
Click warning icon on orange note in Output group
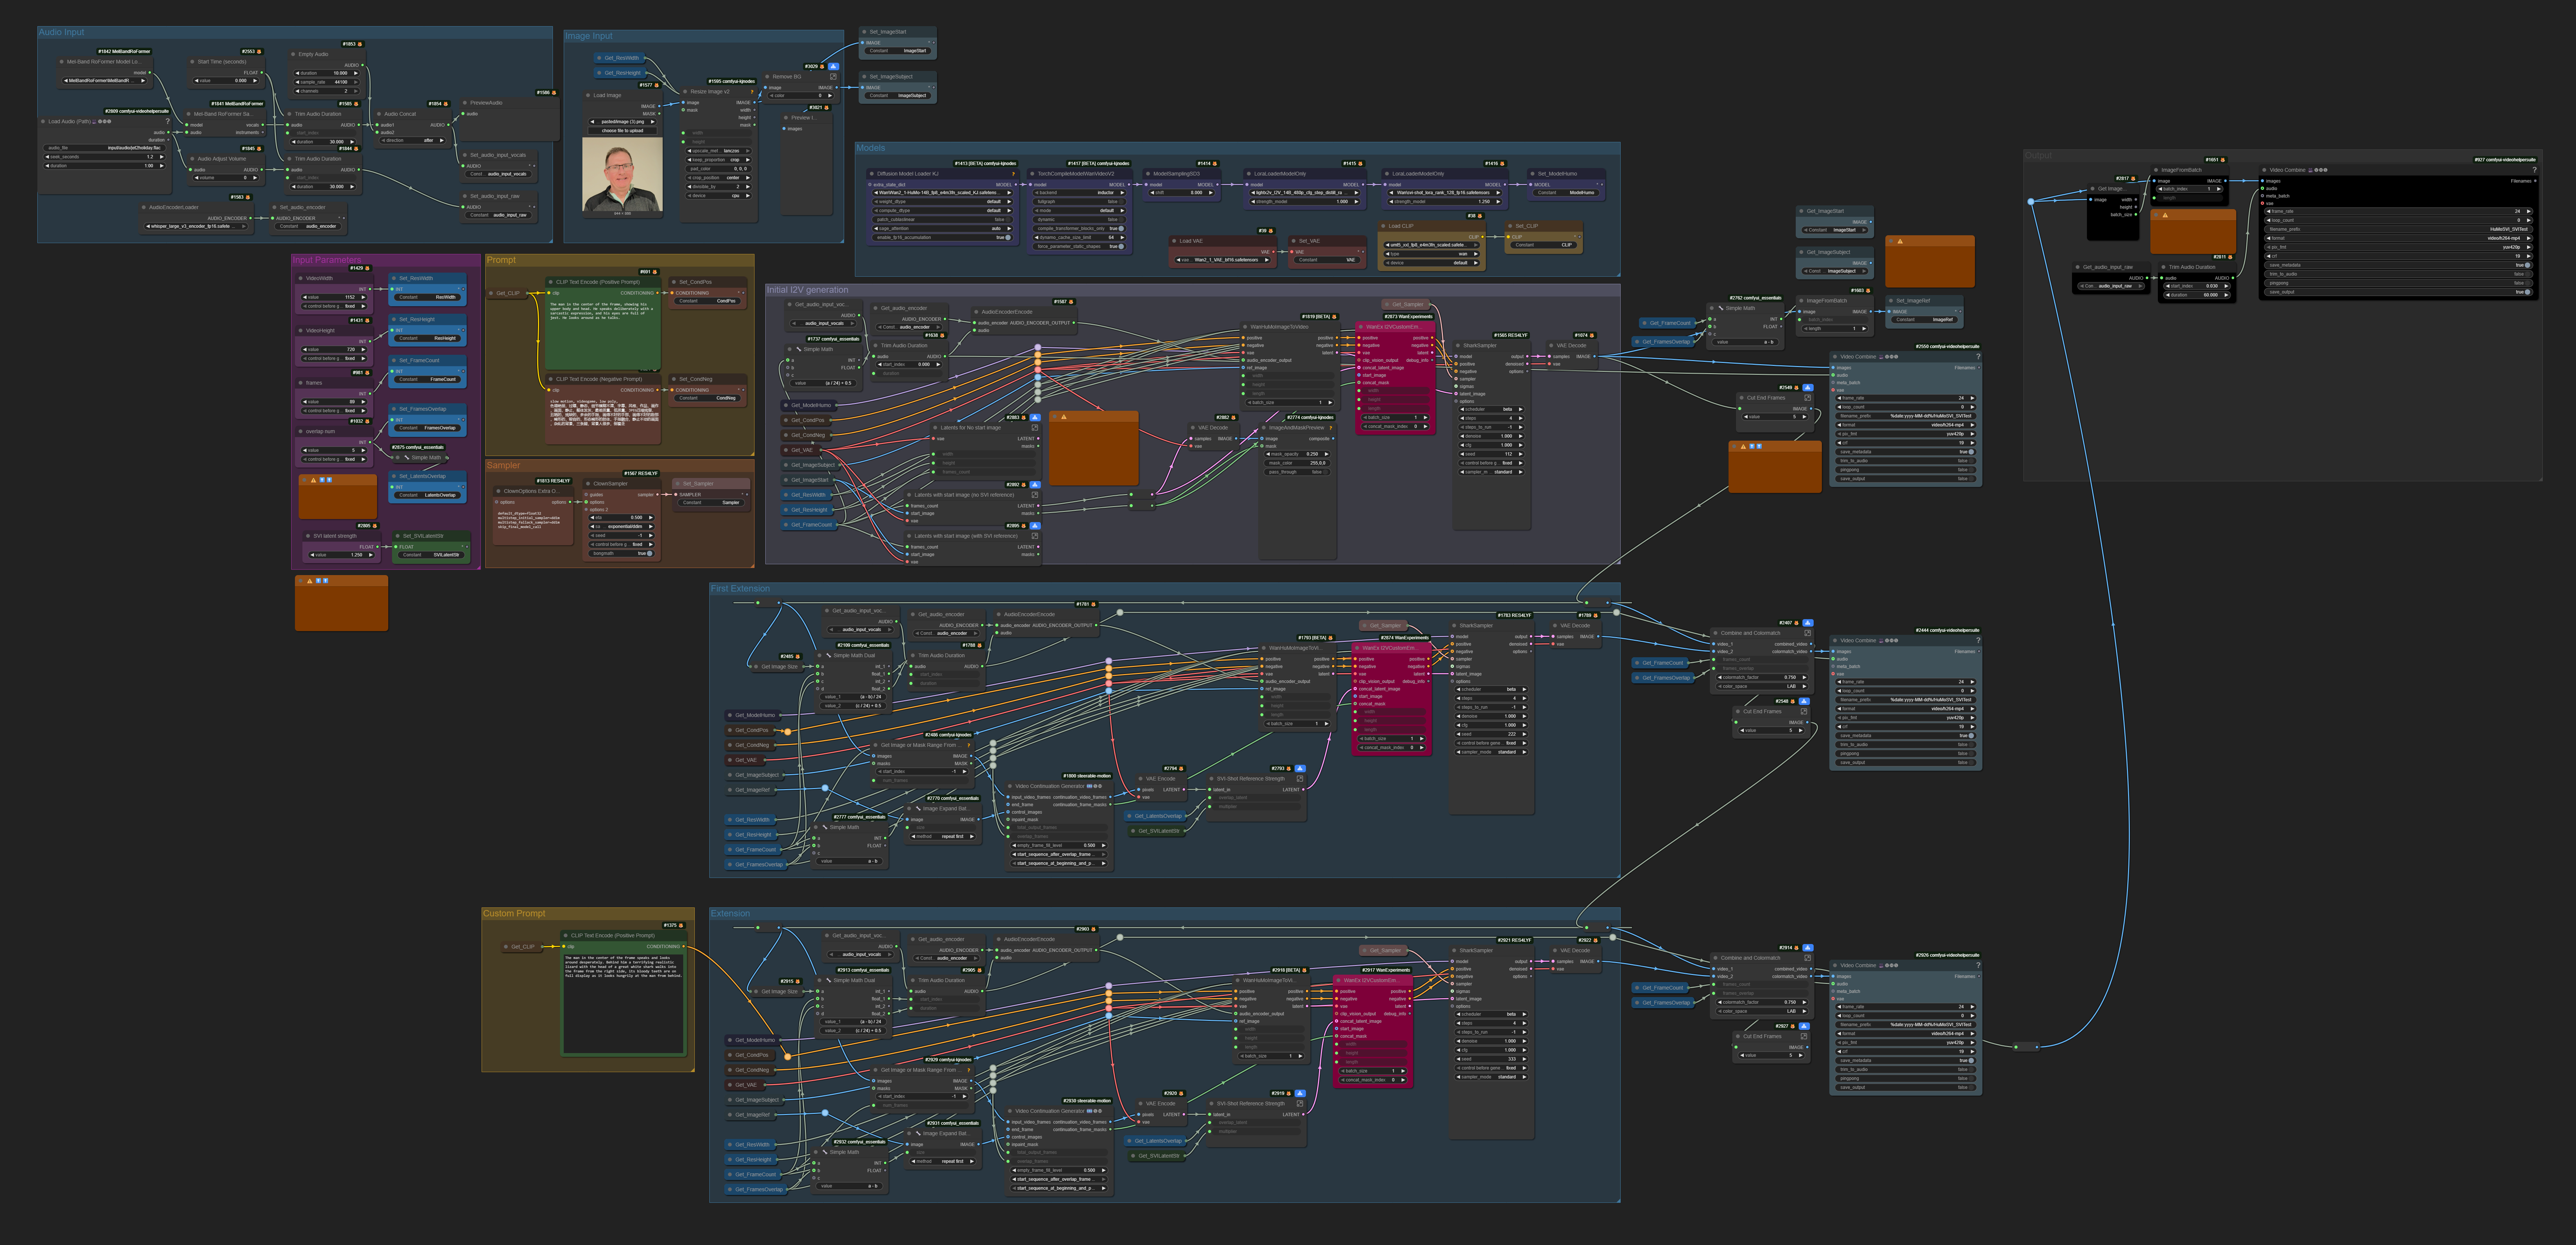(2165, 215)
